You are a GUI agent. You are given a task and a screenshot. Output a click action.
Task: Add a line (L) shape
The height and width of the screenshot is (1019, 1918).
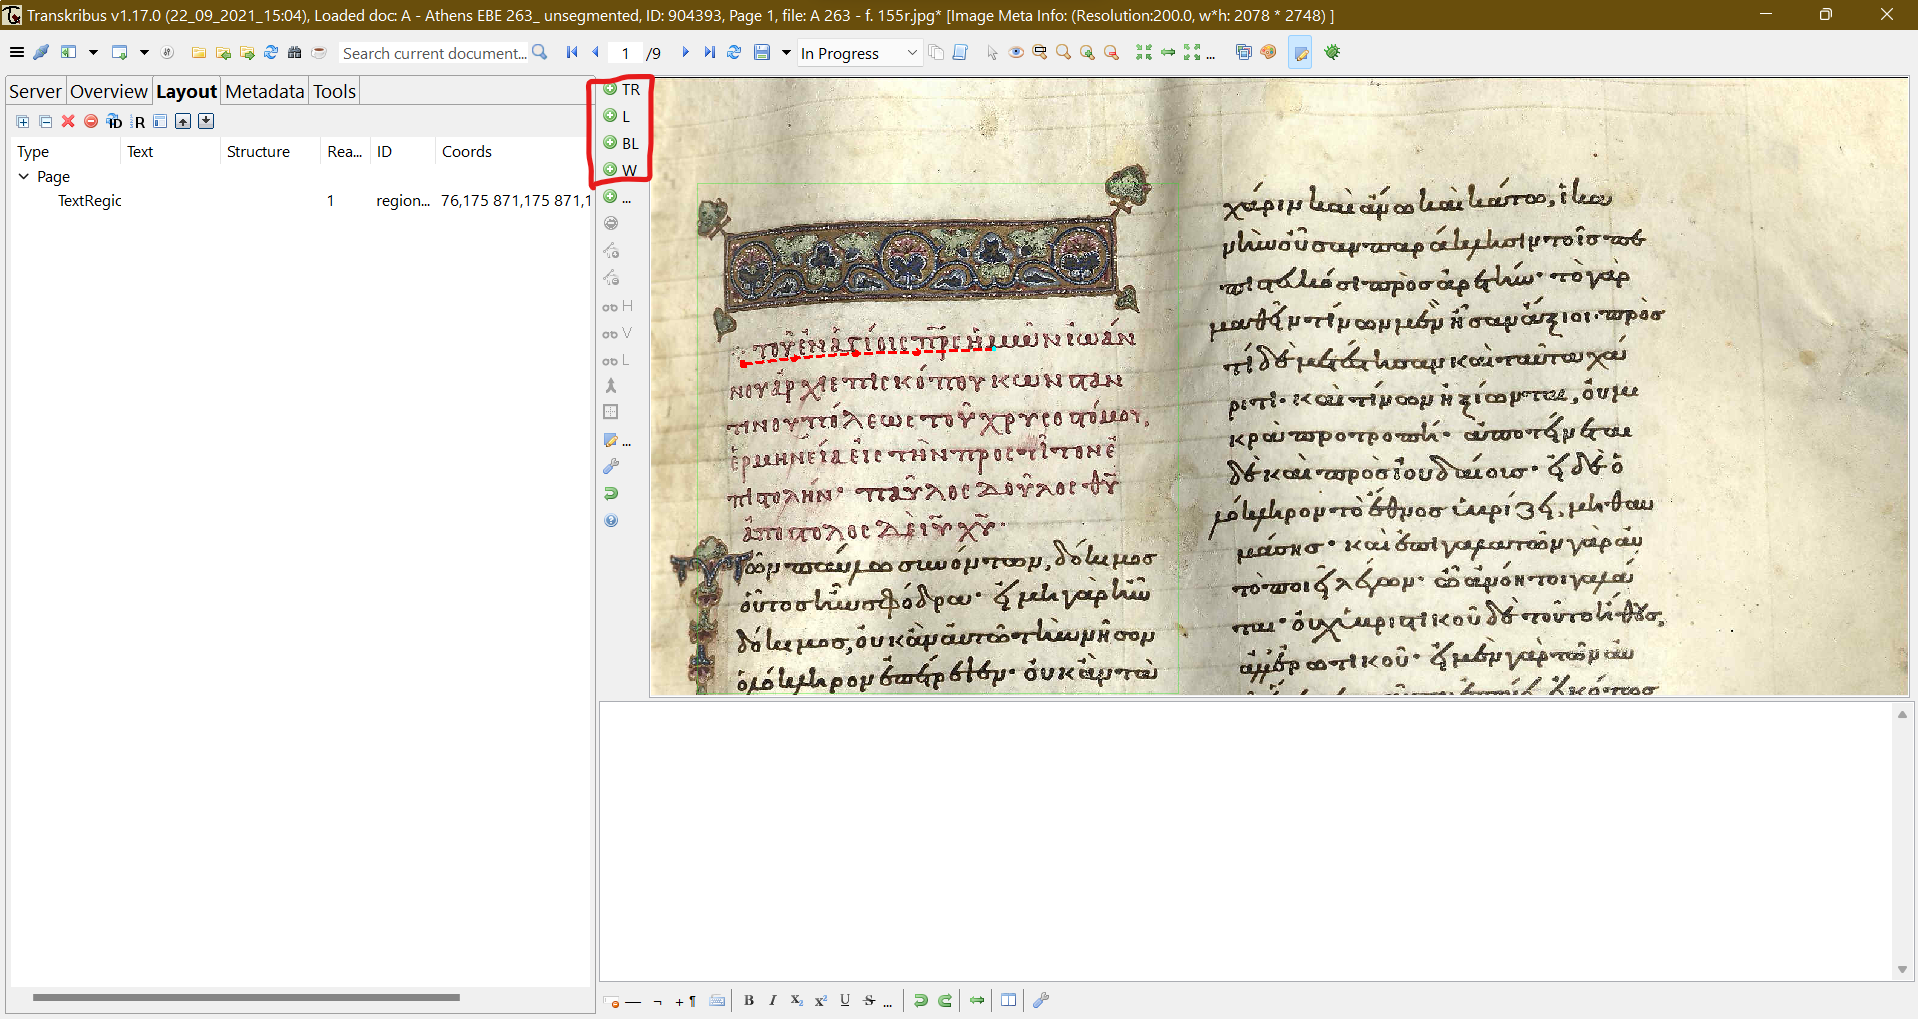click(617, 116)
